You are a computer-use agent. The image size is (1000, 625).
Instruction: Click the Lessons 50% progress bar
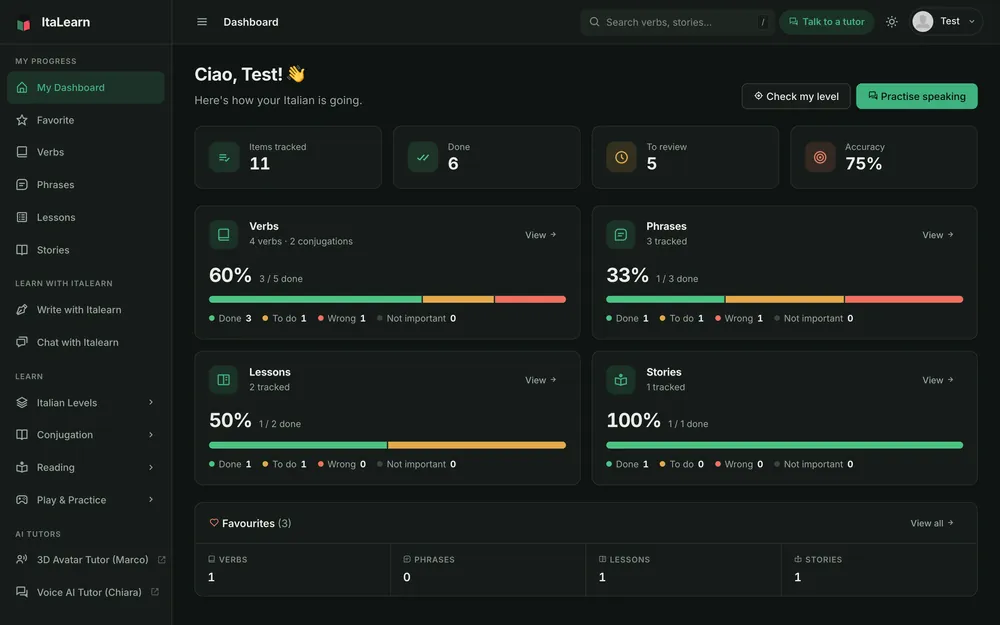[387, 445]
